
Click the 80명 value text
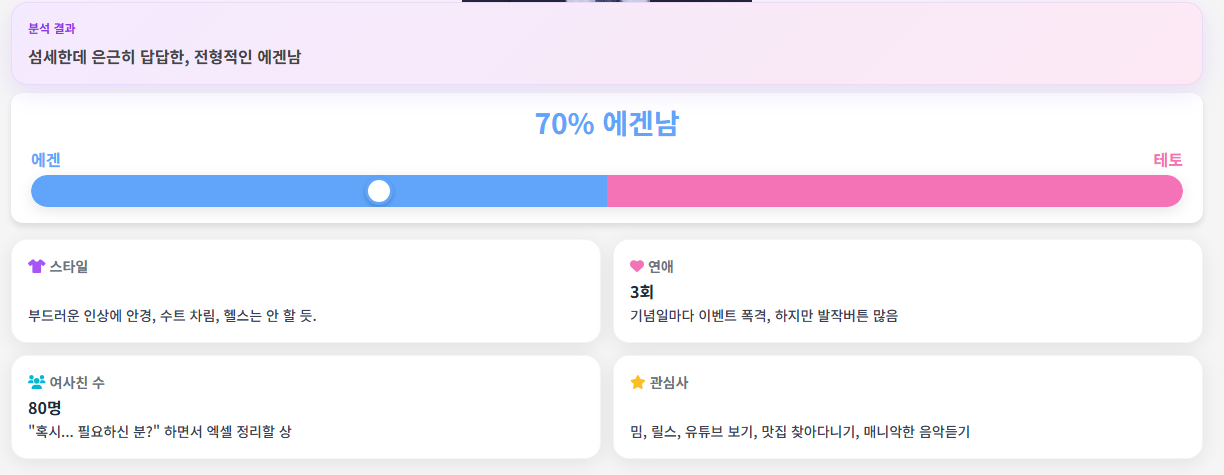[45, 408]
